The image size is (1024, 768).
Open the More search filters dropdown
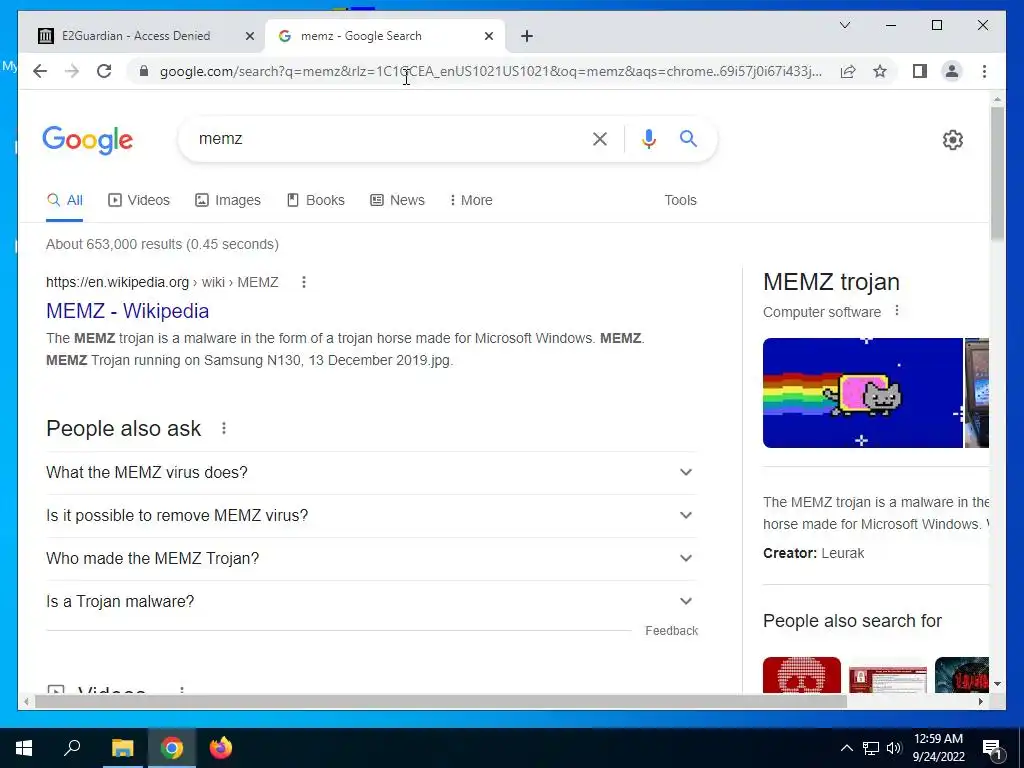[471, 200]
